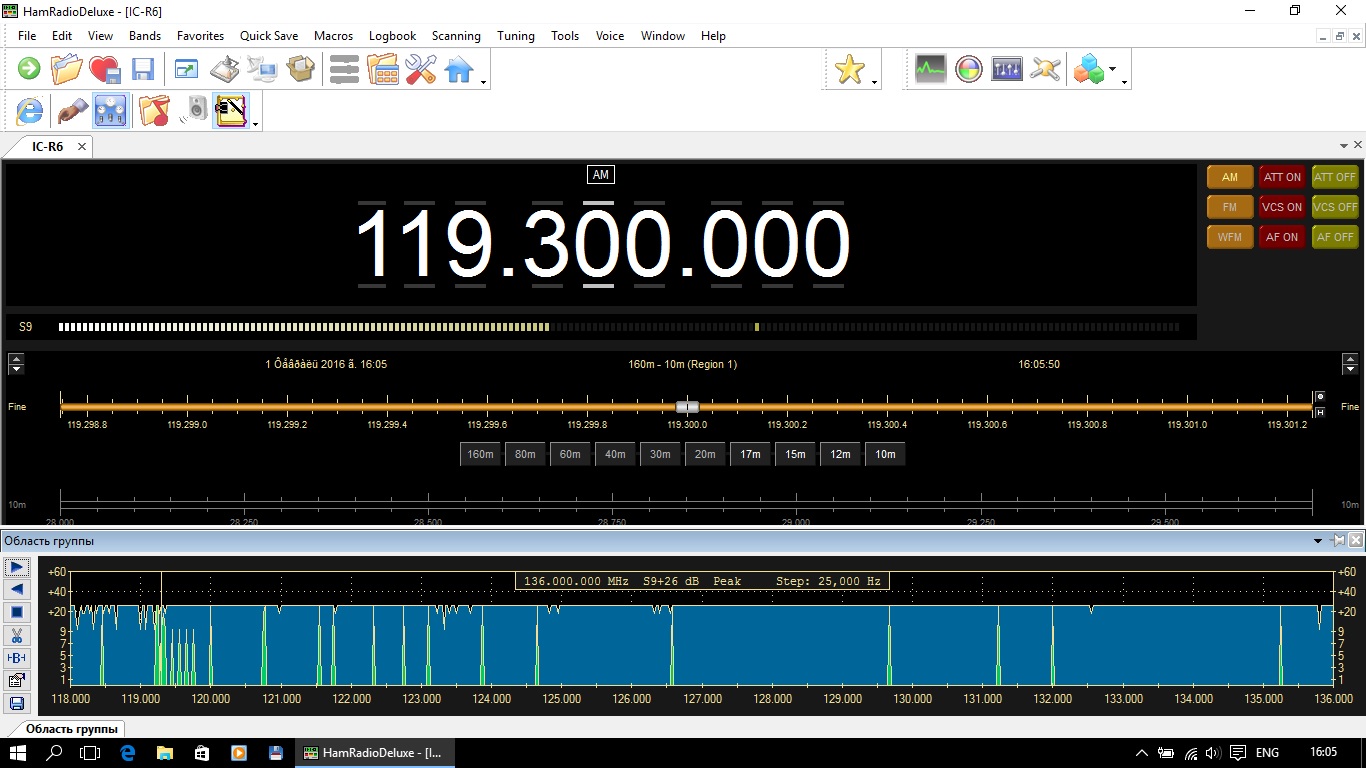Click the cardboard box icon in toolbar
1366x768 pixels.
coord(300,69)
